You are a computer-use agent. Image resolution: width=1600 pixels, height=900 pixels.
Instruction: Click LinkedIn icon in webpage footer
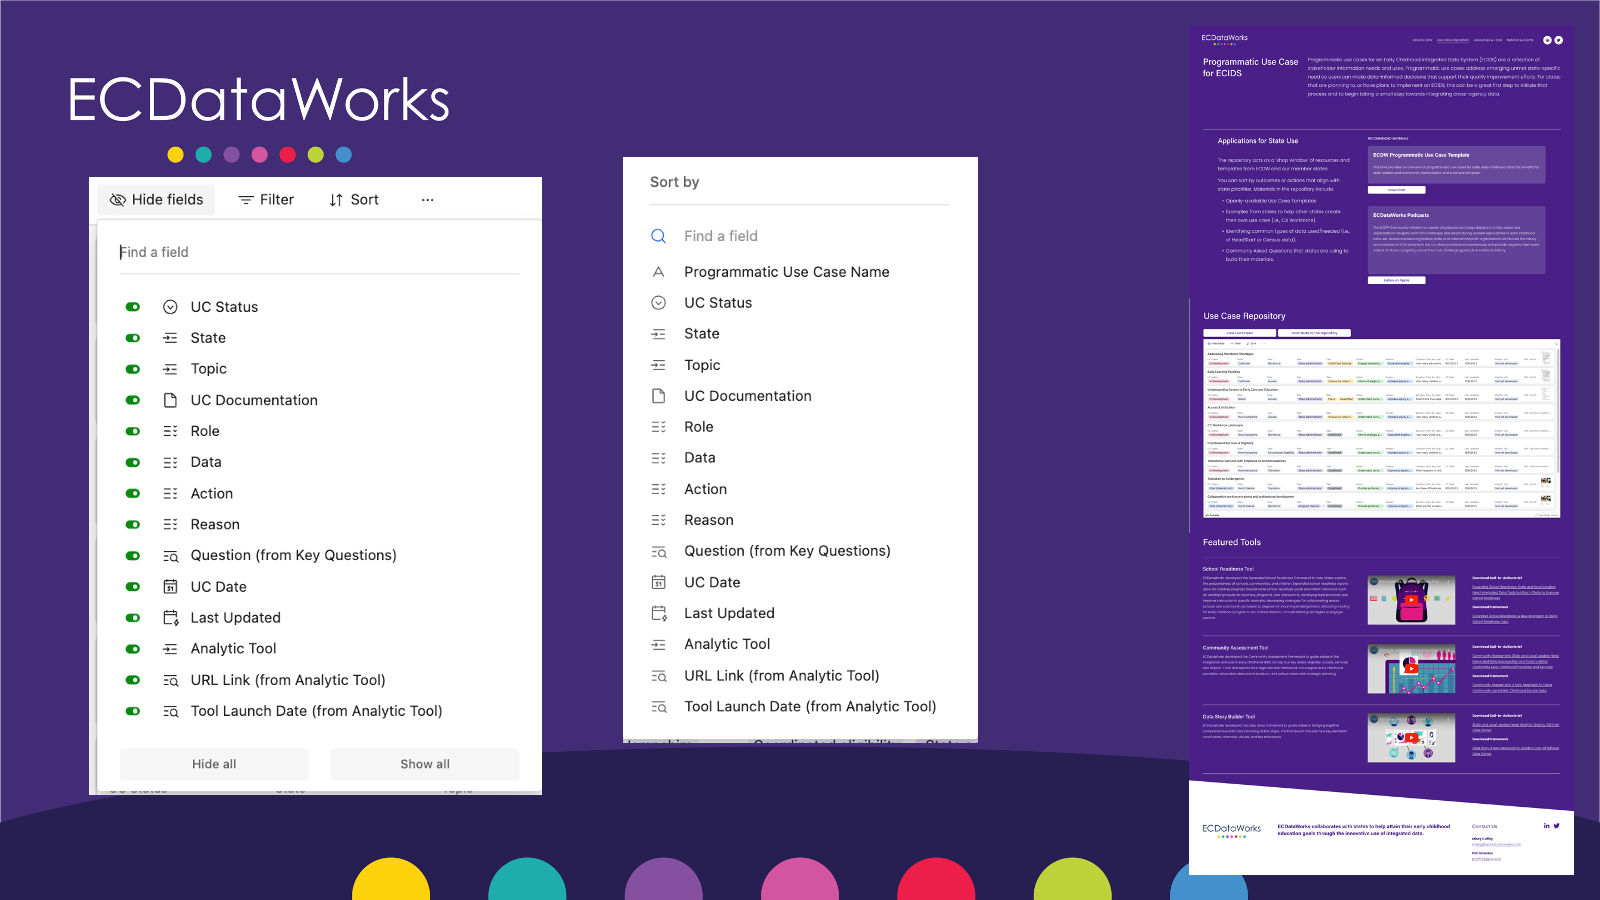pos(1547,826)
